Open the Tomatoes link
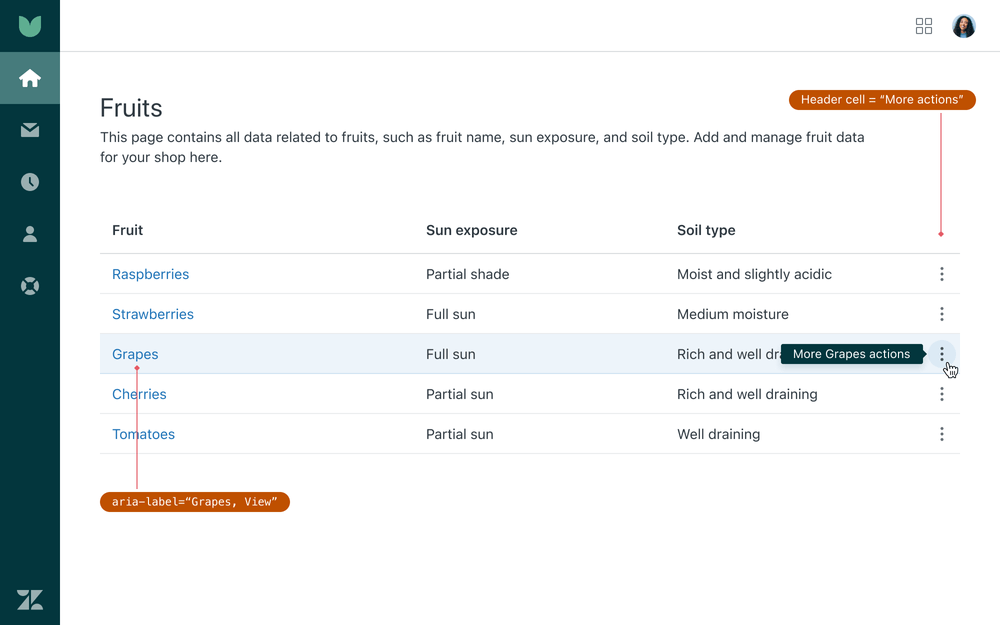The height and width of the screenshot is (625, 1000). coord(143,434)
